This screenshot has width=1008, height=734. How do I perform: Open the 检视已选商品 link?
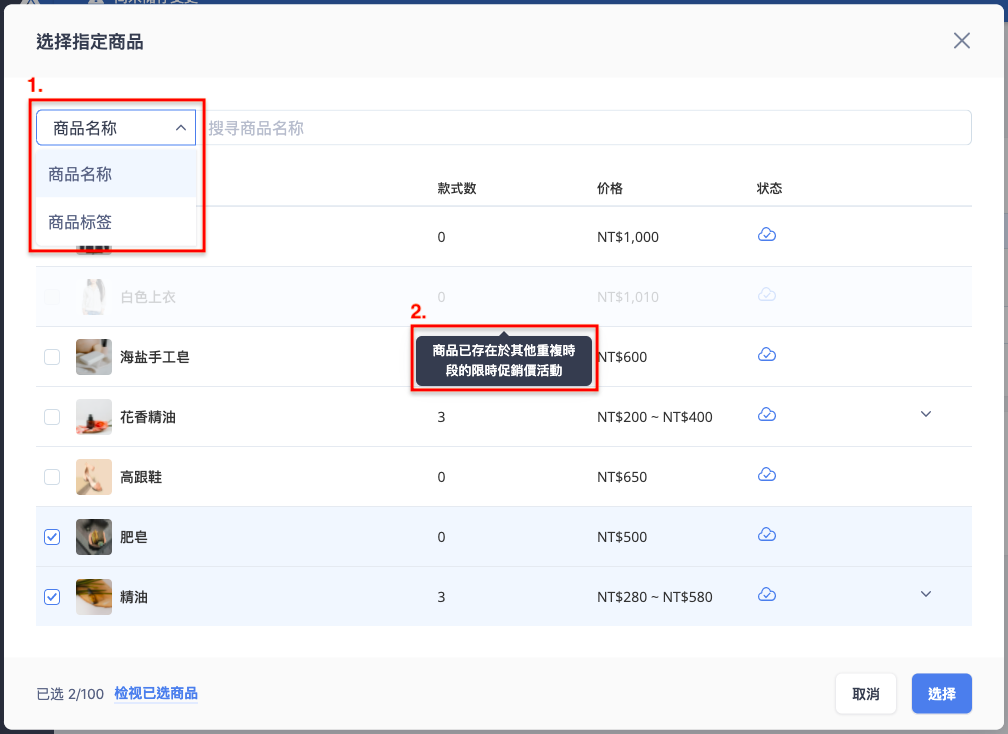click(156, 694)
